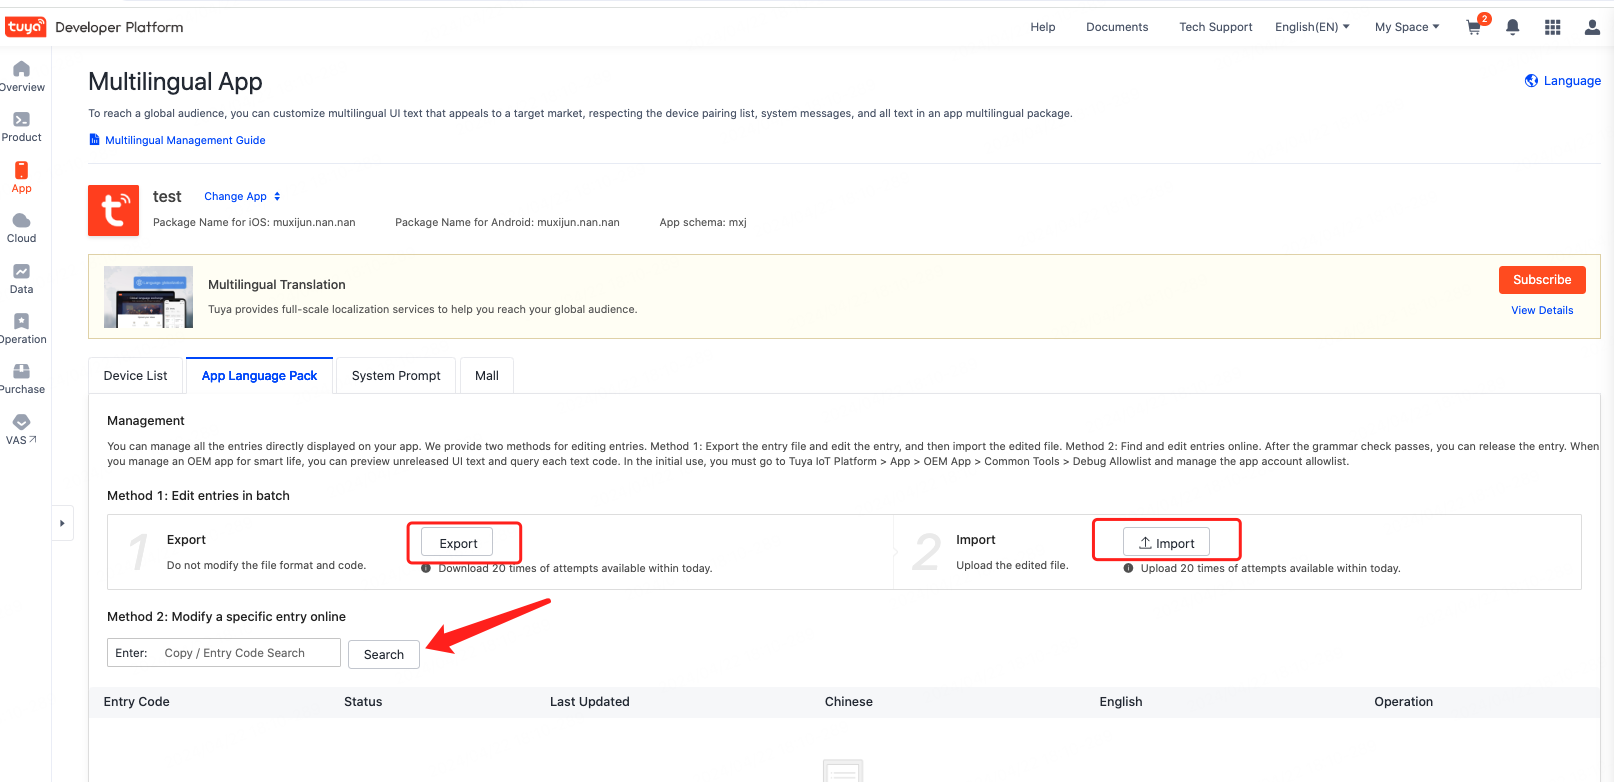Switch to App Language Pack tab
1614x782 pixels.
(x=259, y=376)
